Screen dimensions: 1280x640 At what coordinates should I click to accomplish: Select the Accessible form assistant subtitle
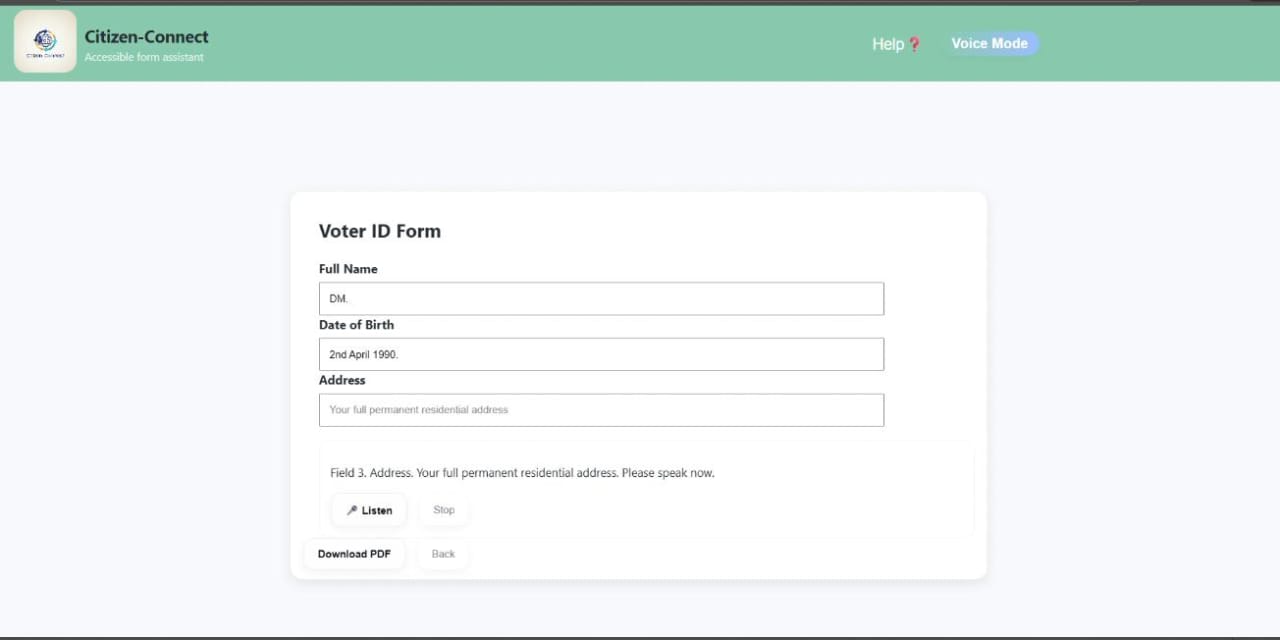pos(144,57)
